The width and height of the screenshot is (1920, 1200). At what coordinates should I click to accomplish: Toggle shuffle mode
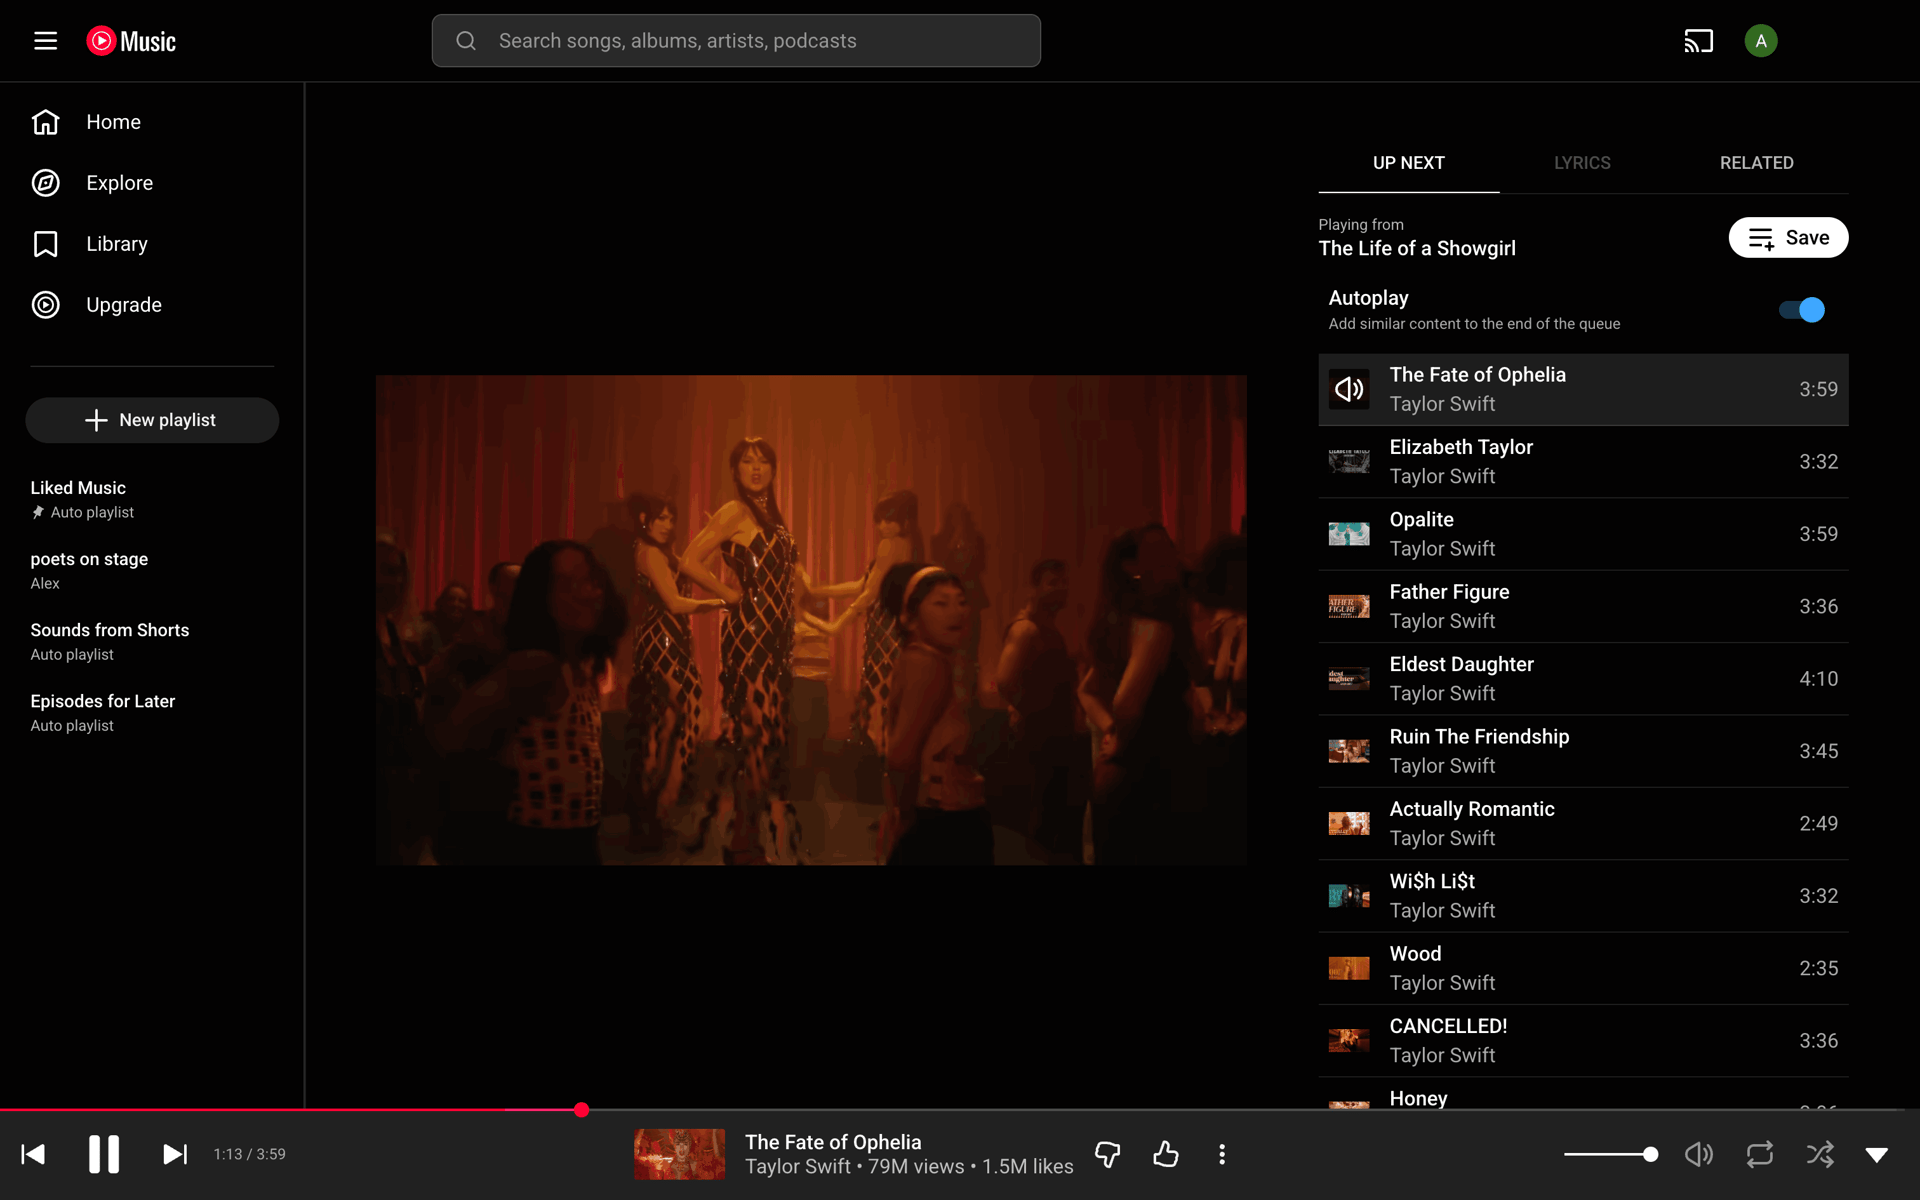coord(1820,1154)
